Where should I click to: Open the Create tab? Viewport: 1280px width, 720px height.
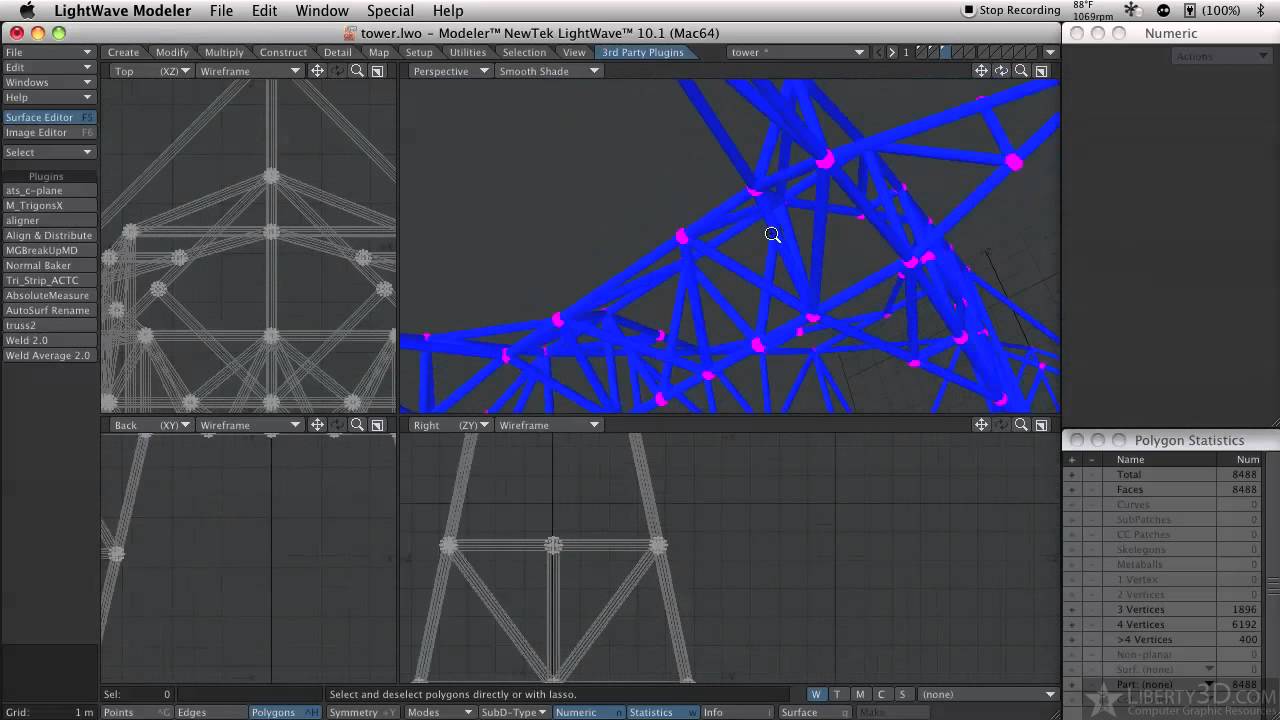[123, 52]
